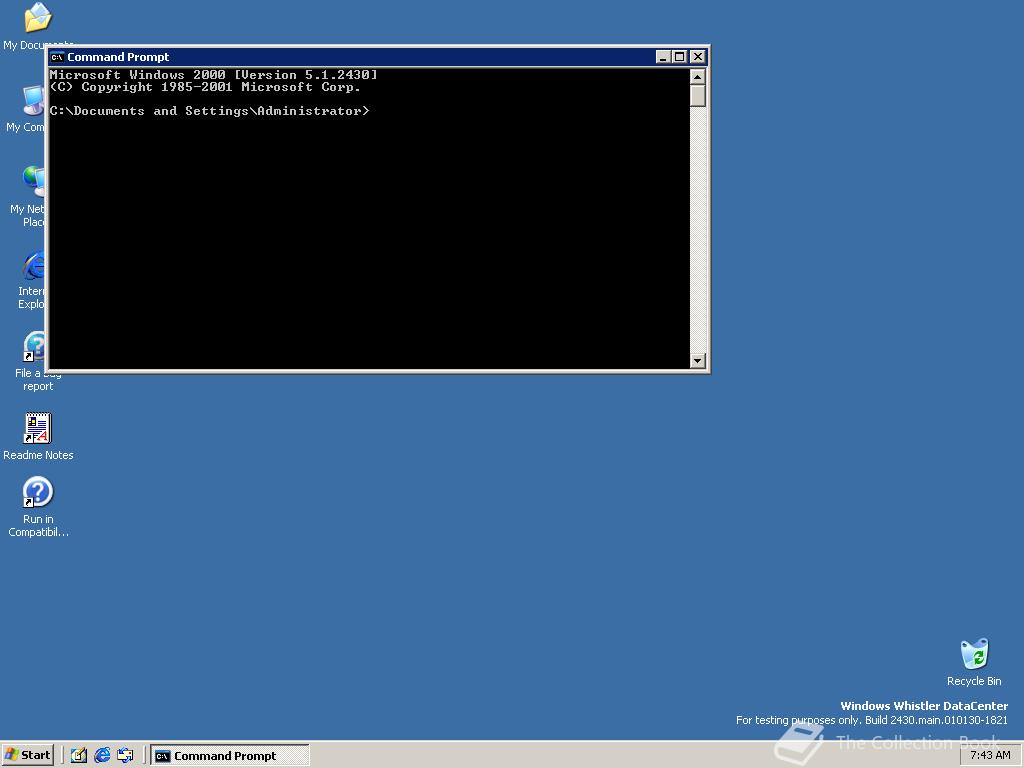Click the Administrator> prompt line in console
The width and height of the screenshot is (1024, 768).
tap(210, 111)
